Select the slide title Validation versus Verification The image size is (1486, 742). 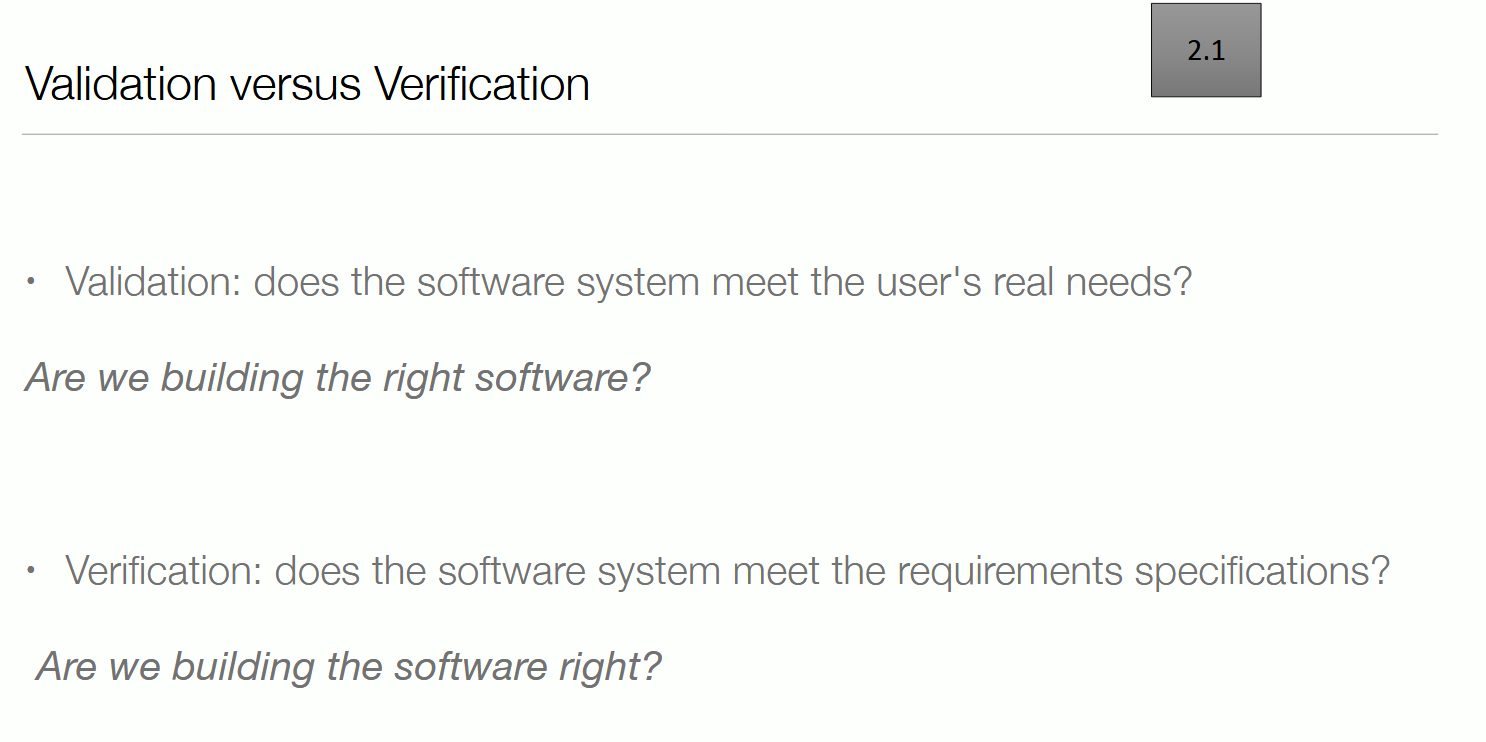307,84
